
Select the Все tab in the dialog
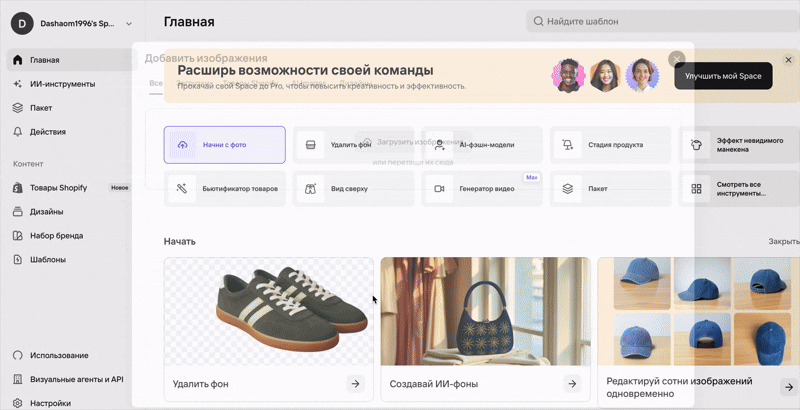(x=156, y=83)
